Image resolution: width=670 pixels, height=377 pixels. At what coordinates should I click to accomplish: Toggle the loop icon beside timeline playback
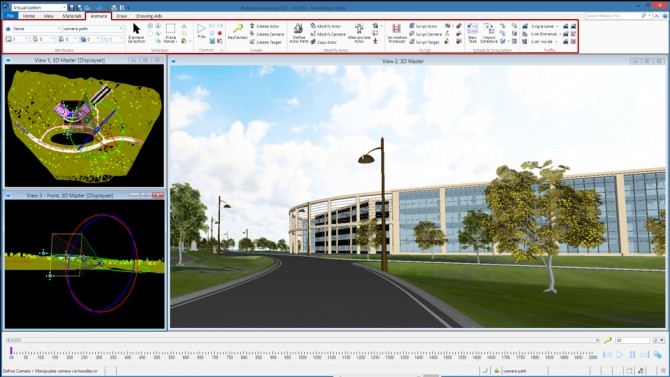pos(658,355)
